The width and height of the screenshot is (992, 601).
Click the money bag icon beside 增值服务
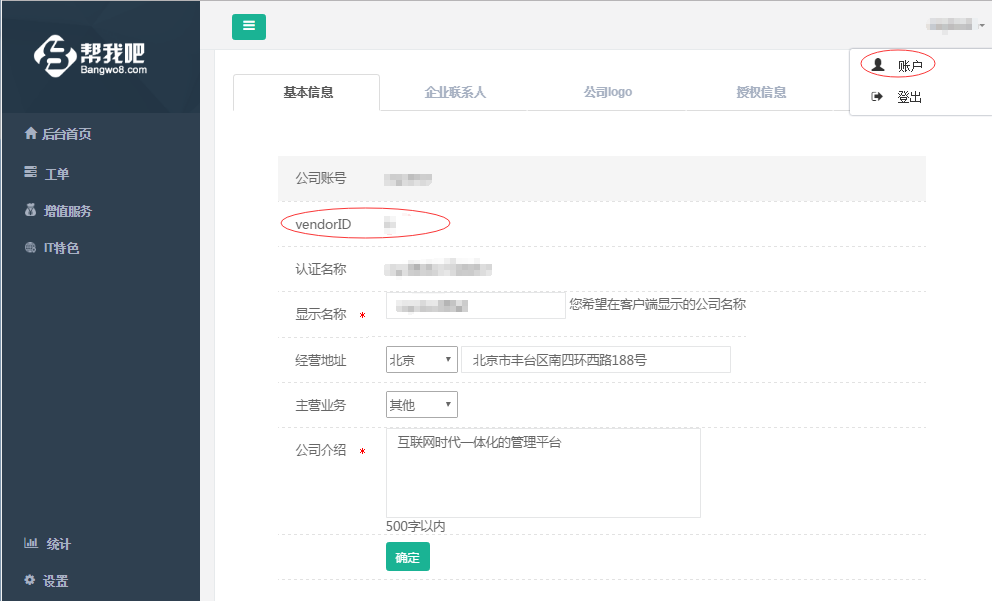[30, 211]
